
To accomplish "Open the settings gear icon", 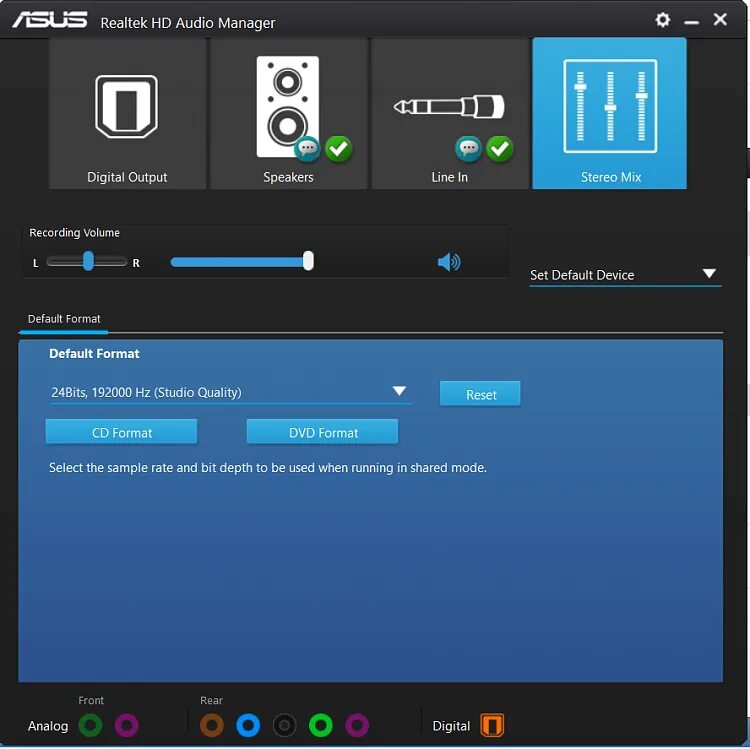I will coord(662,20).
